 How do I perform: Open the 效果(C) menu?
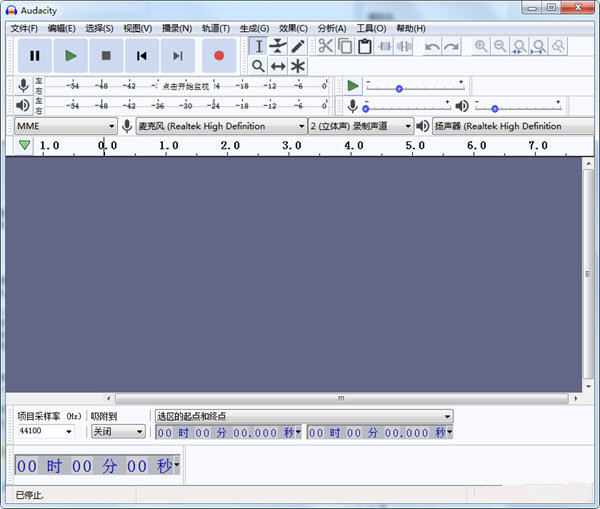[x=293, y=28]
